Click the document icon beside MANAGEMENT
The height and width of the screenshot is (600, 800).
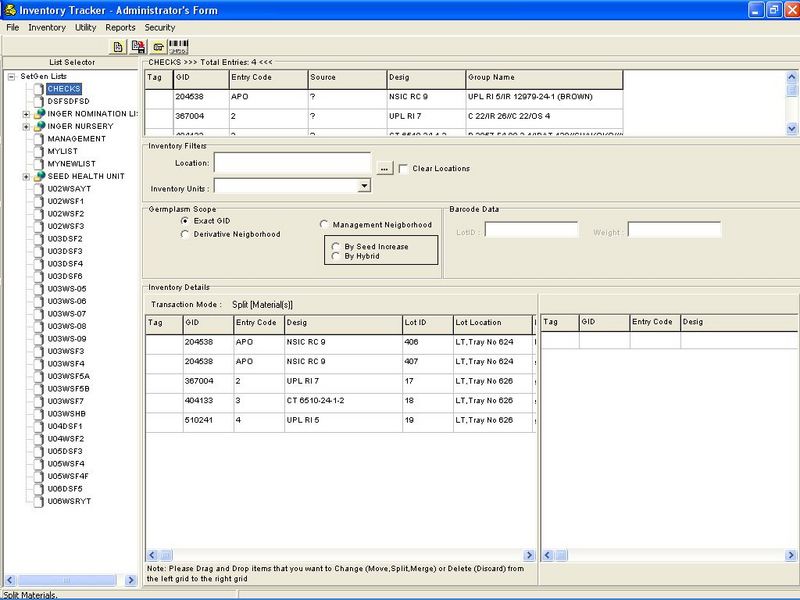[39, 139]
